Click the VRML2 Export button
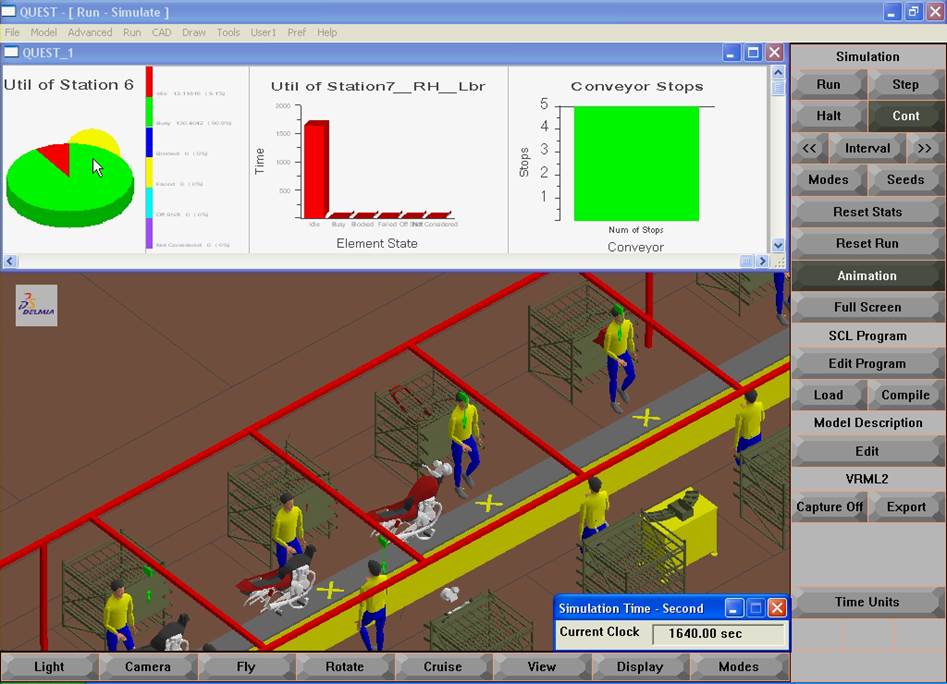The image size is (947, 684). [905, 507]
